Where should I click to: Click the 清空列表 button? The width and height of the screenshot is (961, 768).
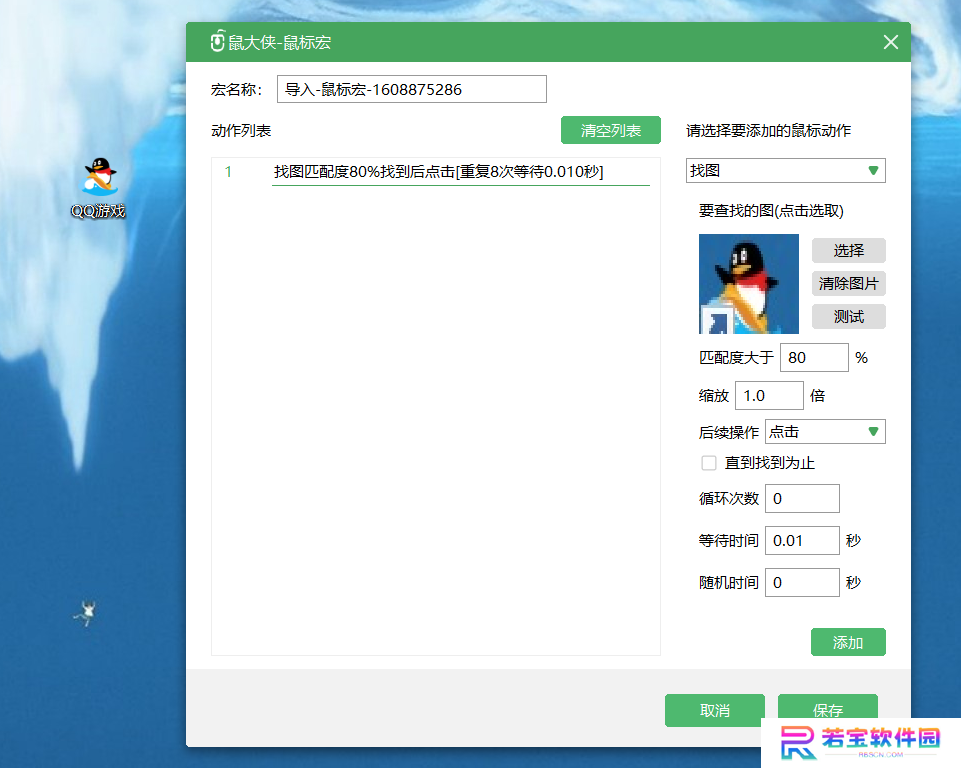pos(610,130)
